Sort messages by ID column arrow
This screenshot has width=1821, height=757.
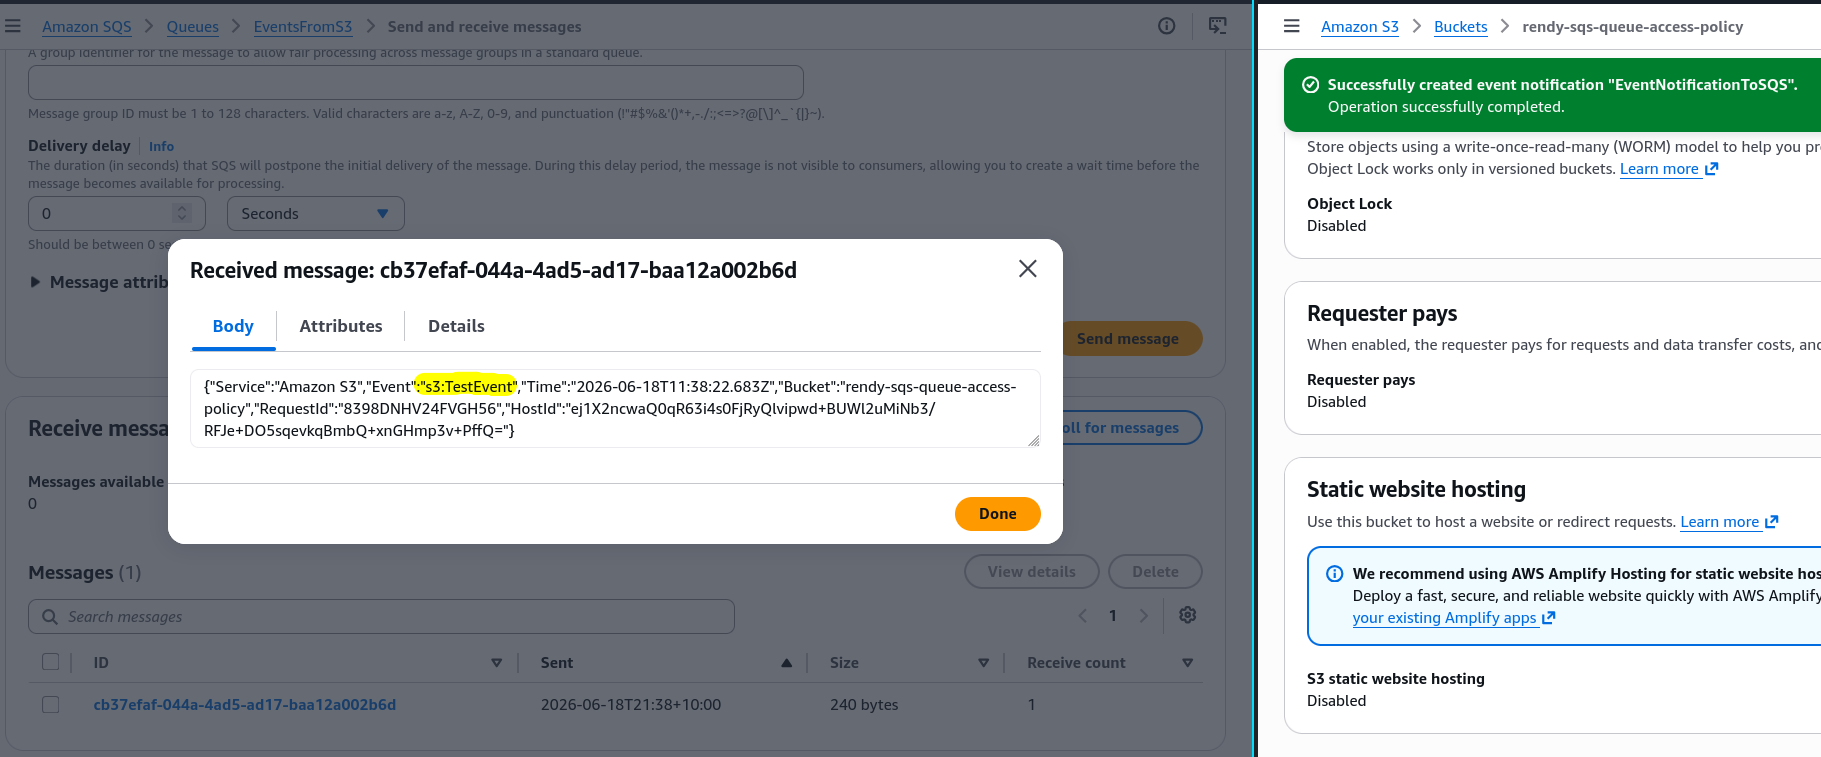point(497,663)
